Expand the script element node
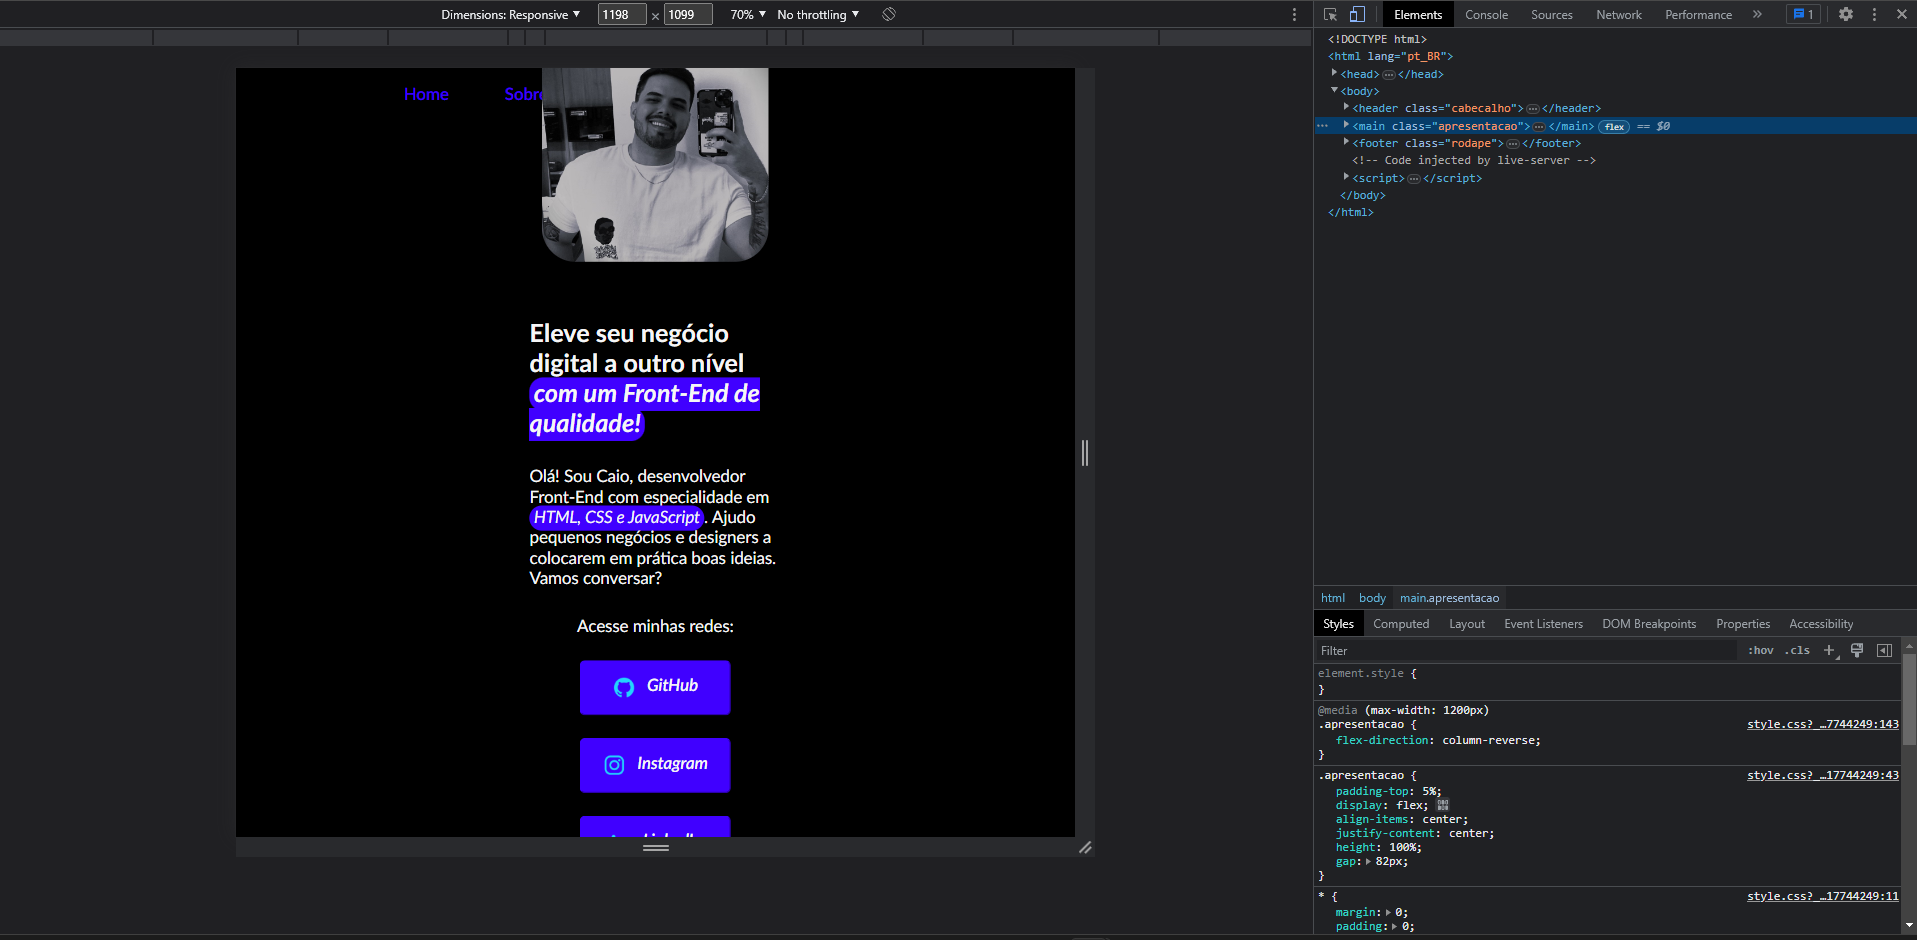Image resolution: width=1917 pixels, height=940 pixels. (1346, 177)
